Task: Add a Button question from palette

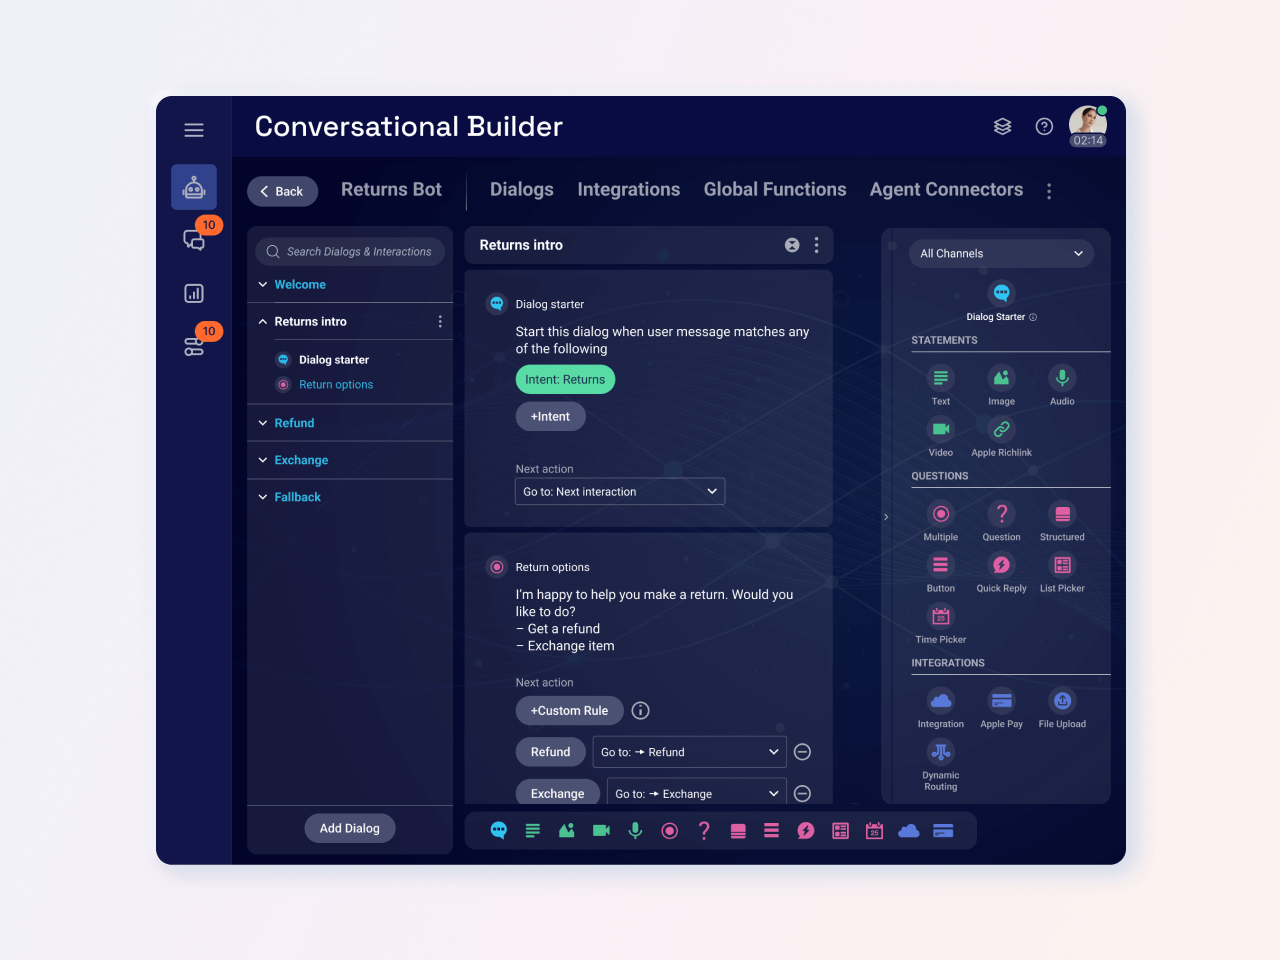Action: pos(941,565)
